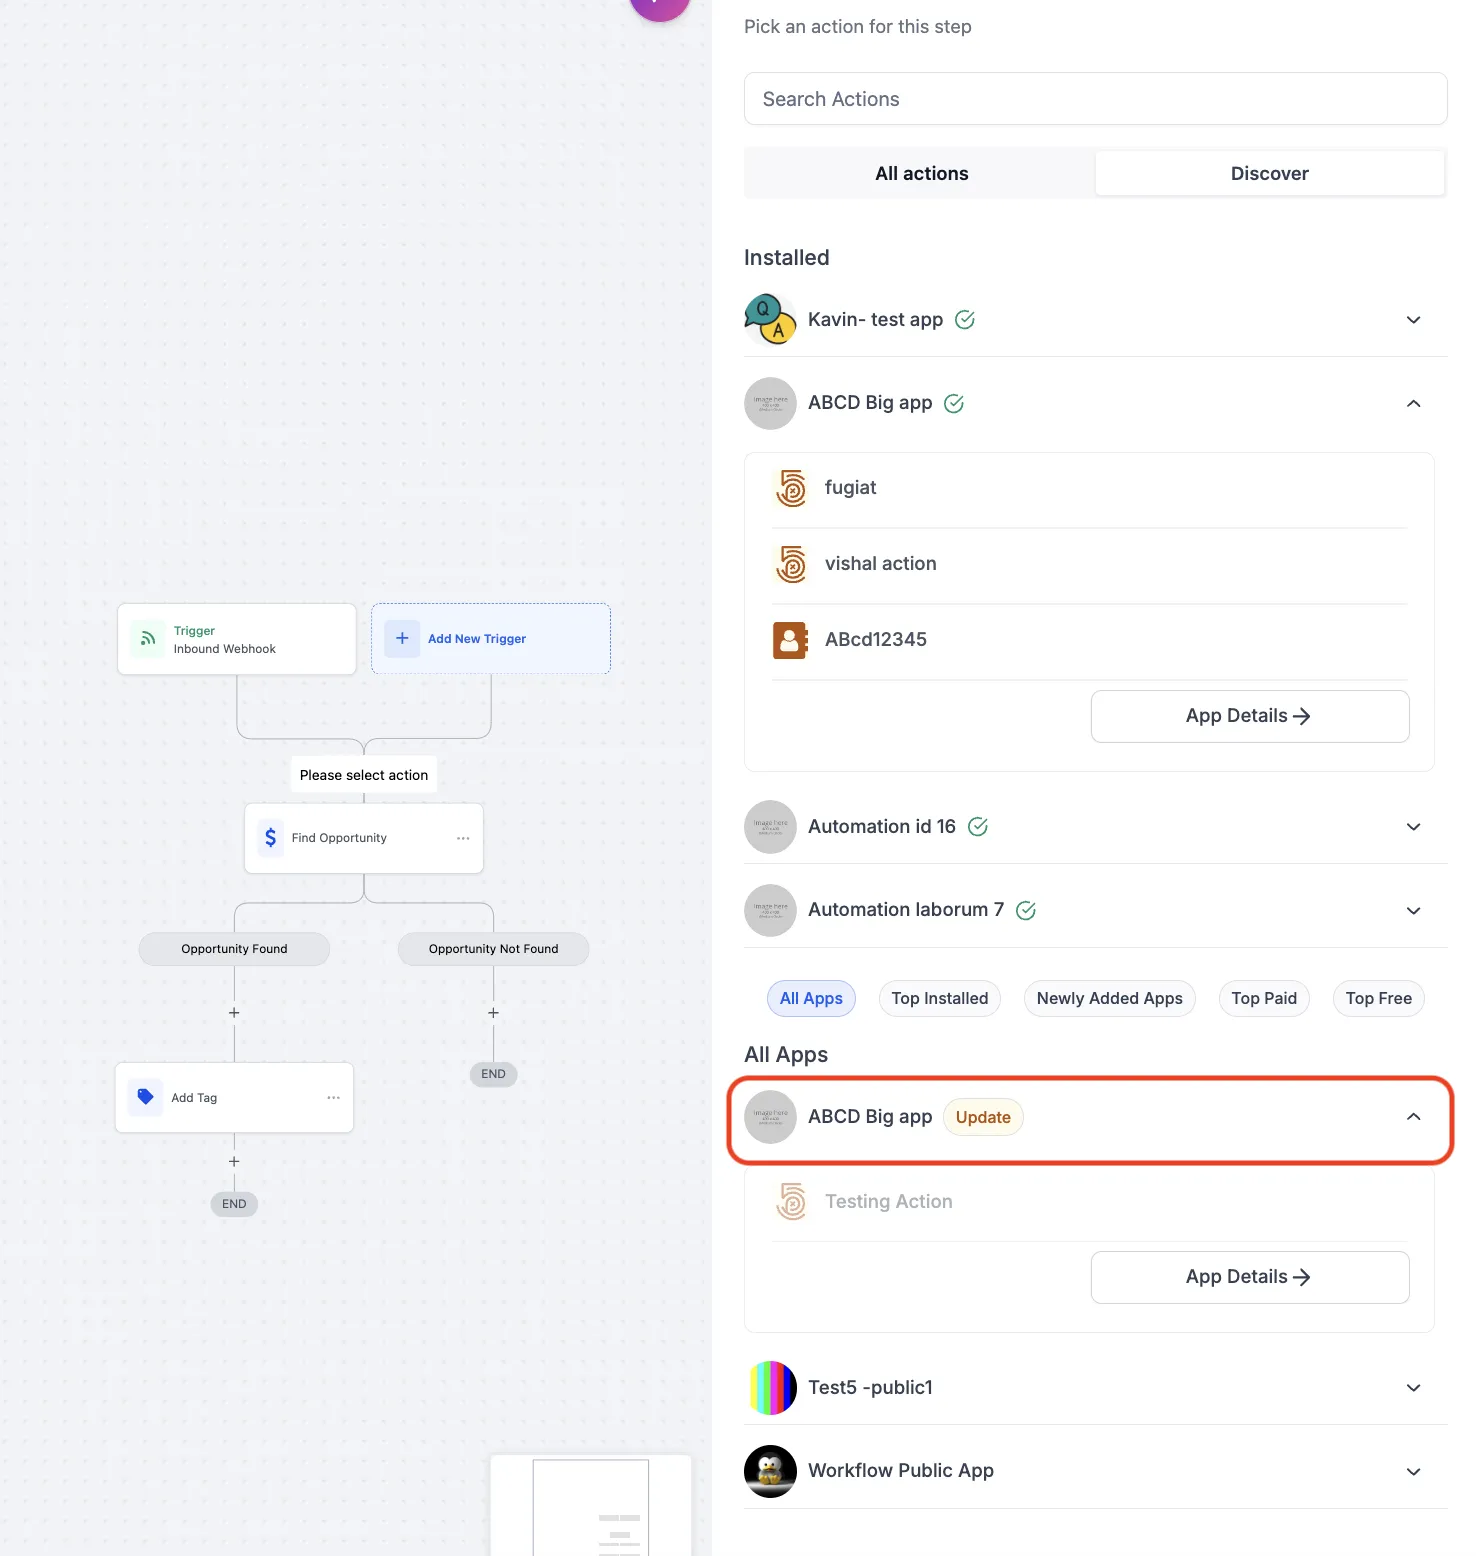
Task: Click the Add Tag blue tag icon
Action: click(146, 1097)
